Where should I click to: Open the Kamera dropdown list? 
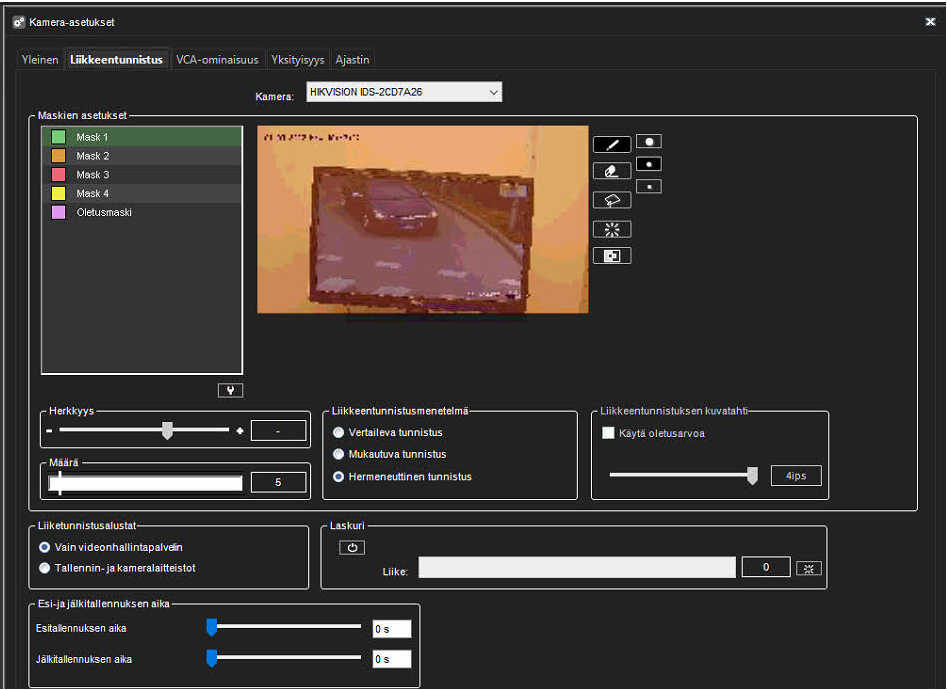(x=493, y=93)
